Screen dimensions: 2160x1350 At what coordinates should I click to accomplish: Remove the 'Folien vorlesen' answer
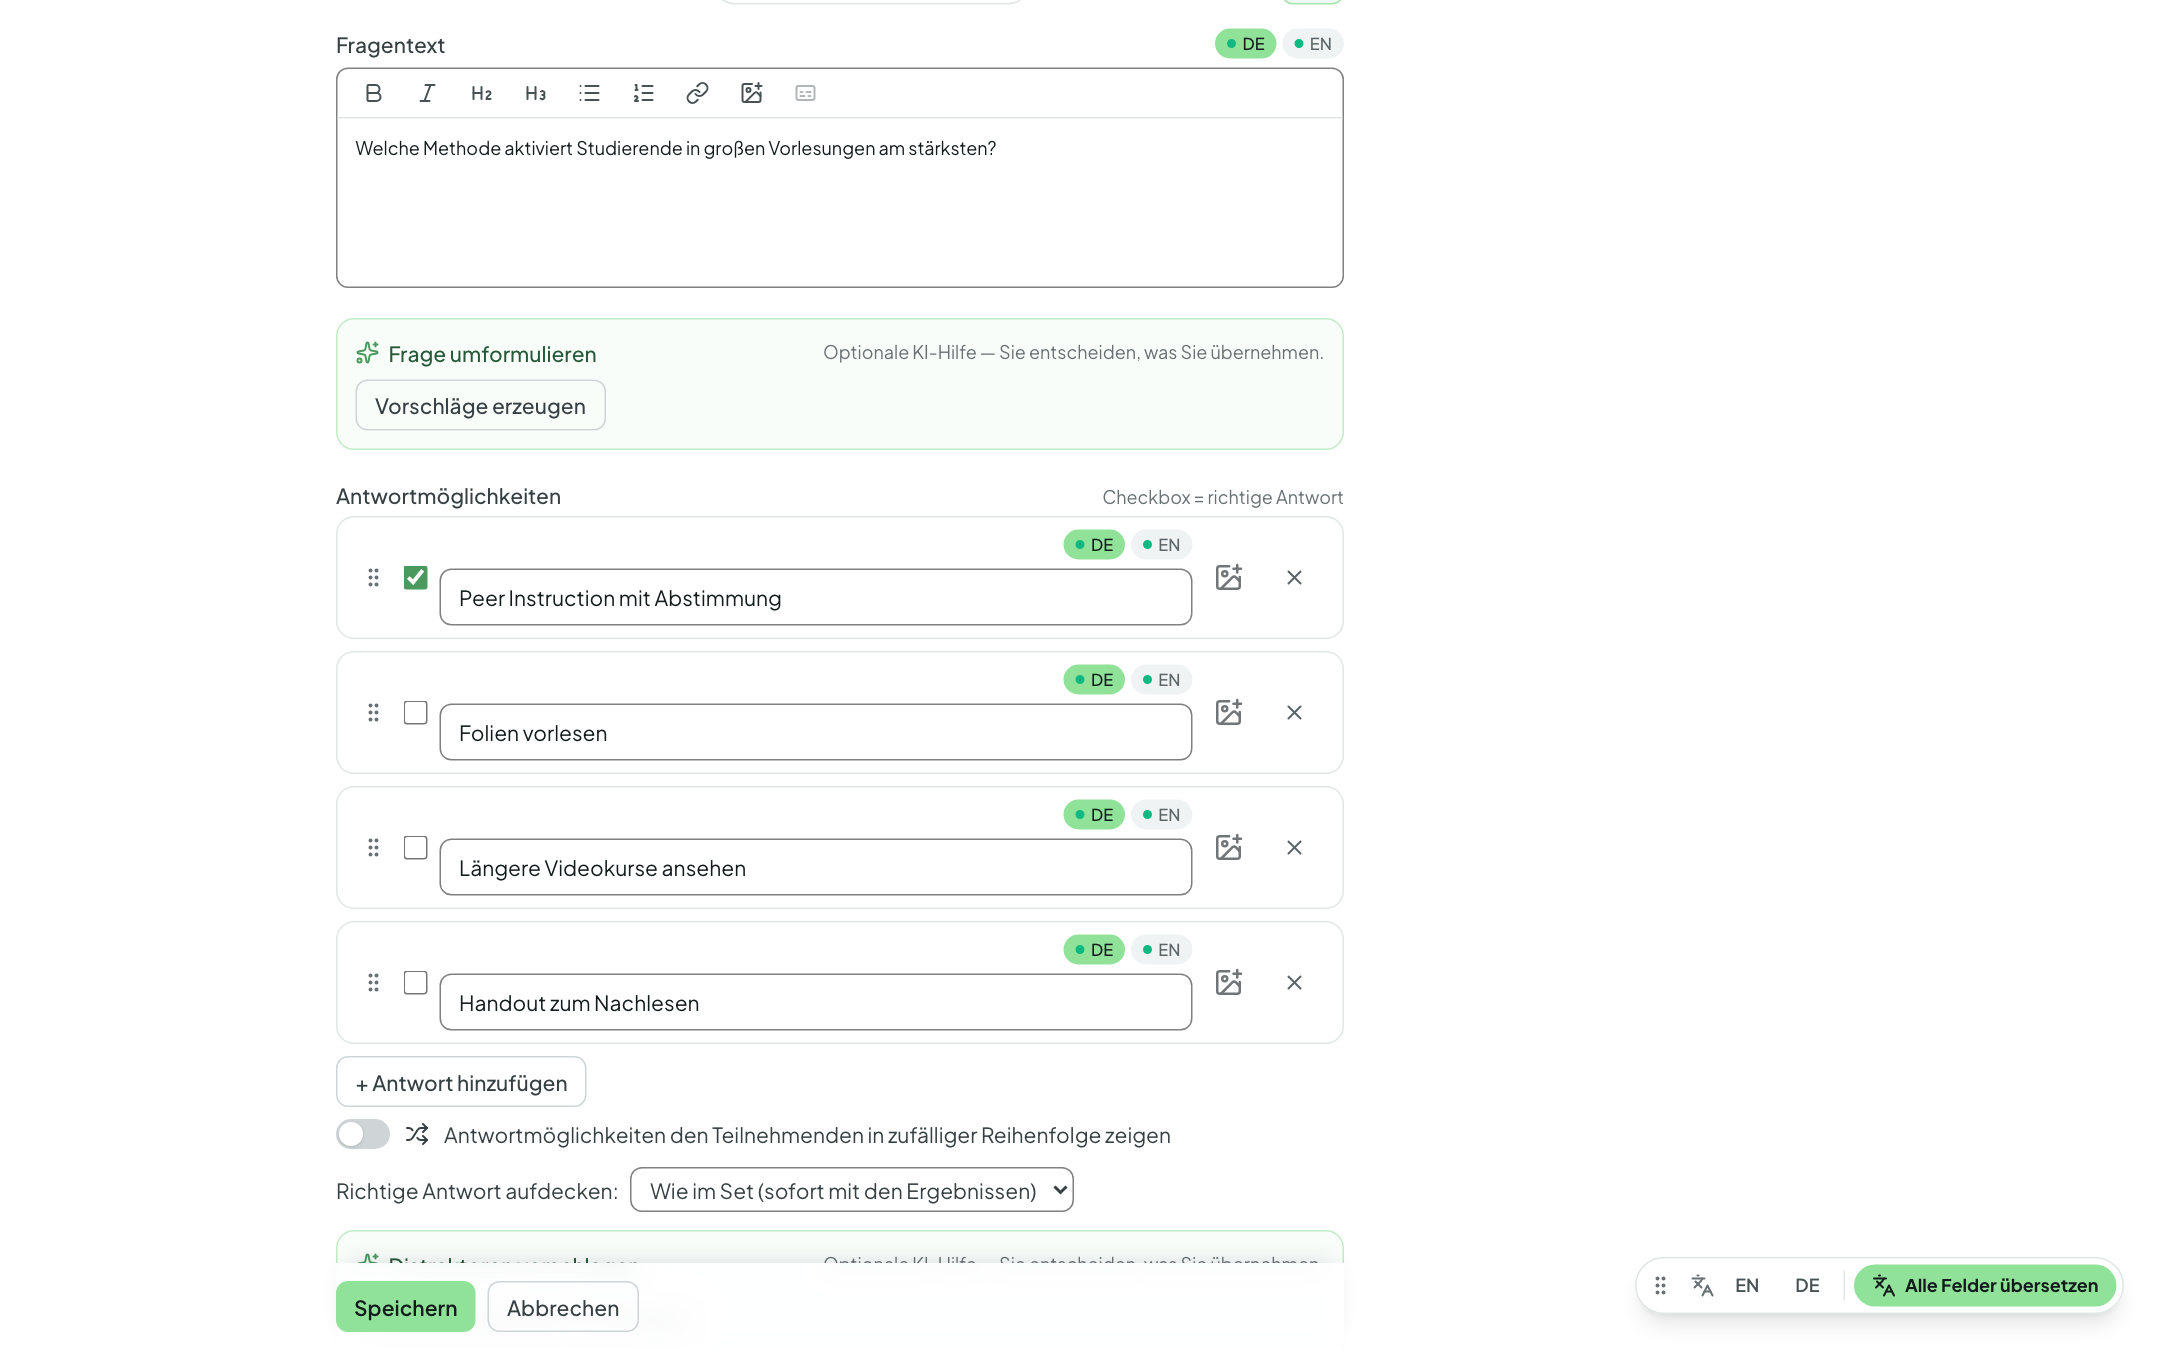(1294, 712)
